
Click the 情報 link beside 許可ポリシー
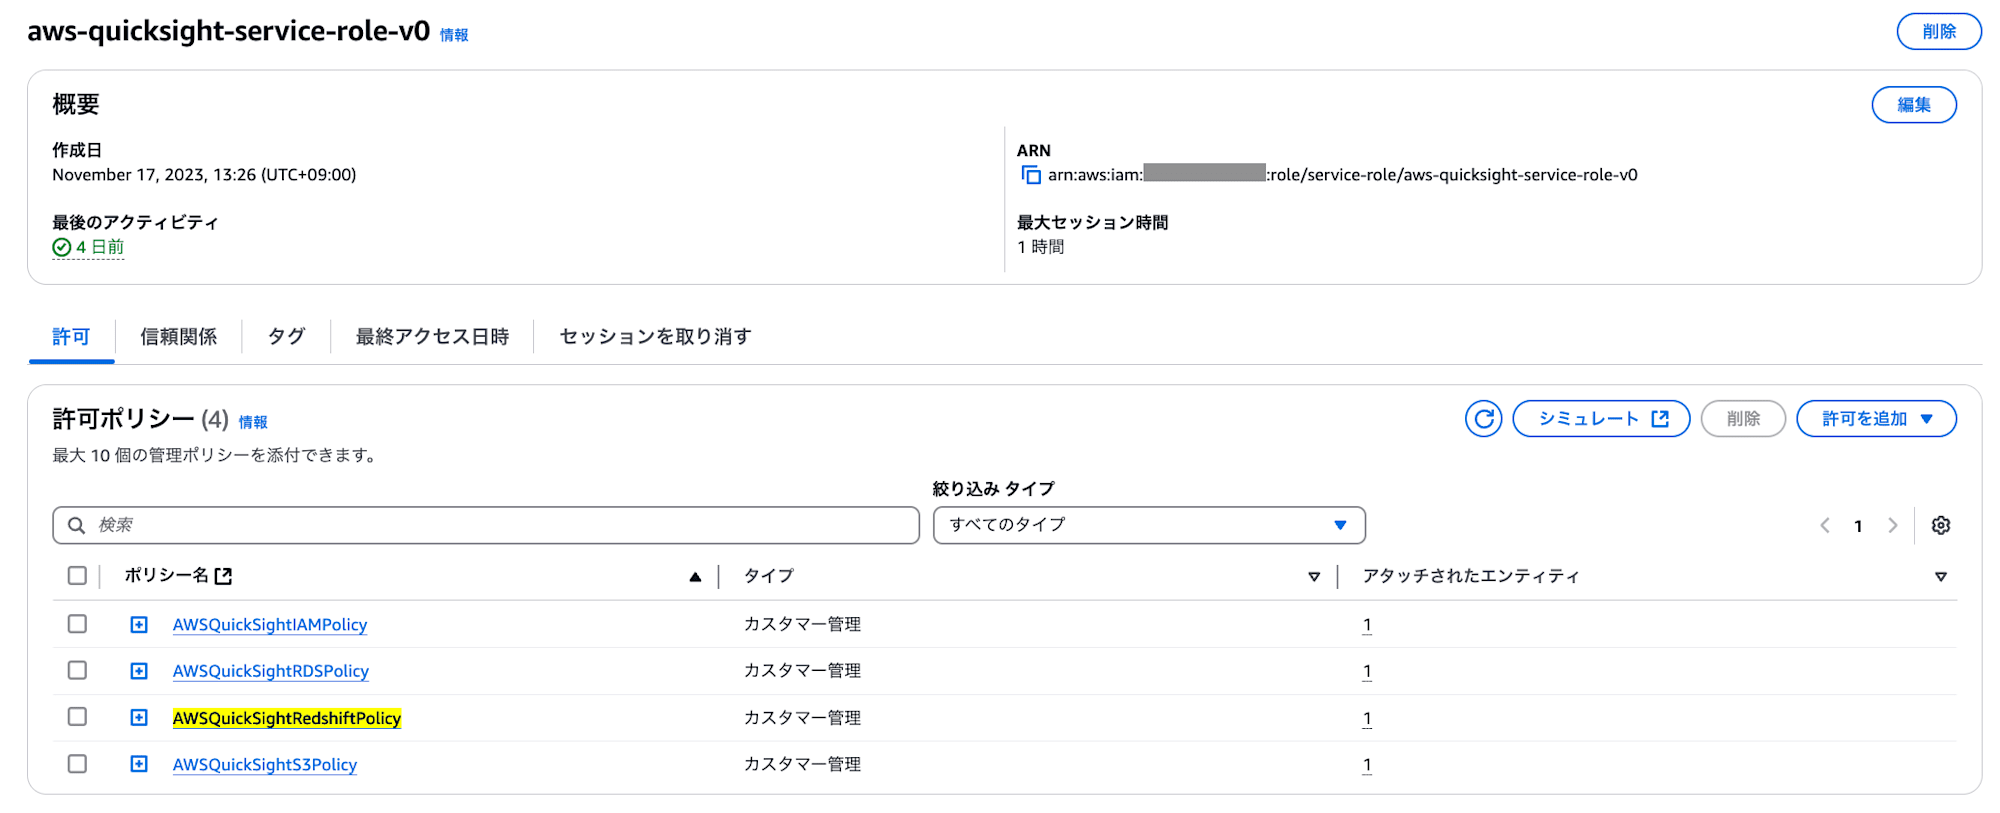pyautogui.click(x=253, y=422)
